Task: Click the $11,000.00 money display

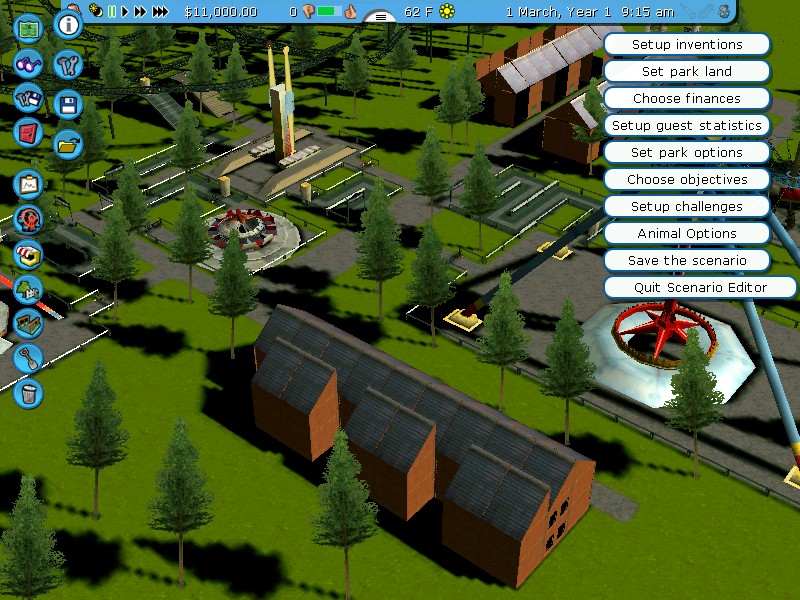Action: (220, 12)
